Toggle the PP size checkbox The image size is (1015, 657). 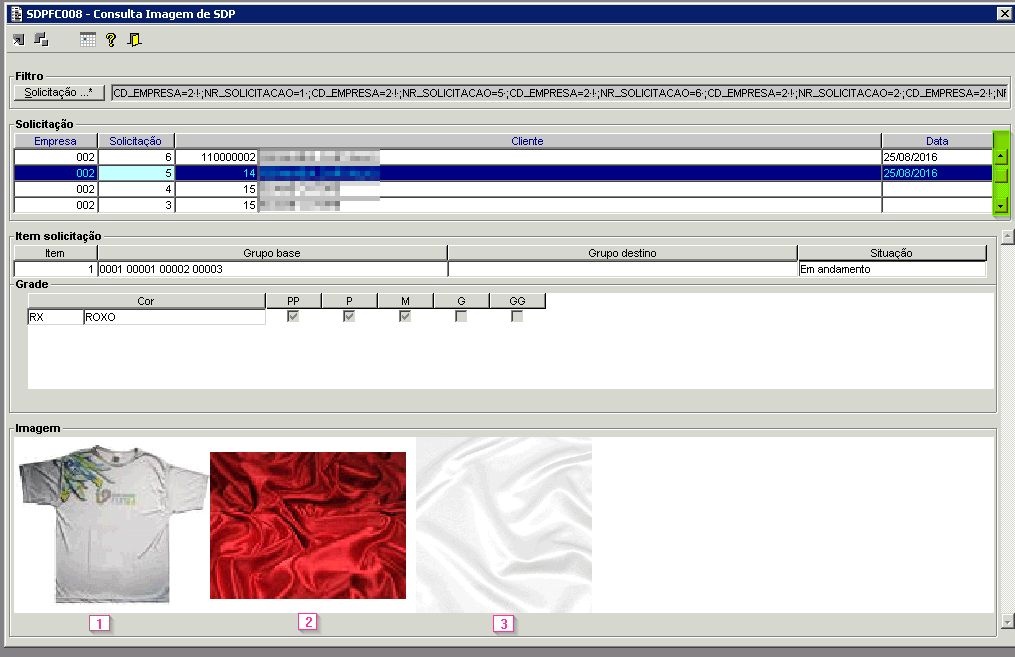coord(293,317)
